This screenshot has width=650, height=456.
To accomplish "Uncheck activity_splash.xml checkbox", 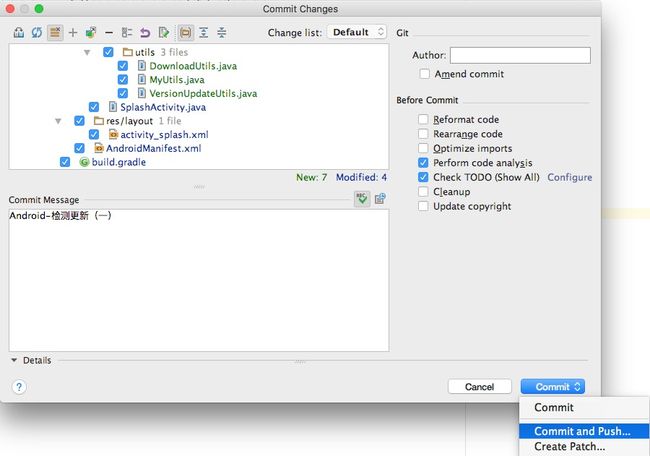I will pyautogui.click(x=94, y=134).
